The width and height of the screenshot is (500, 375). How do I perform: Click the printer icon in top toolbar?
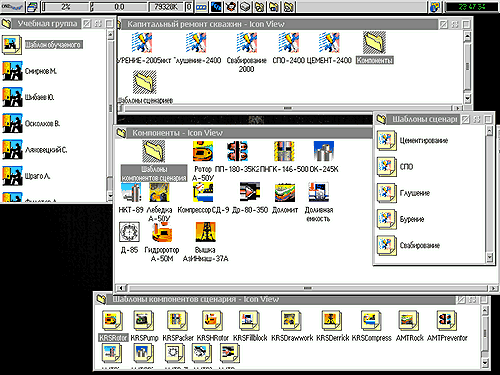coord(32,7)
